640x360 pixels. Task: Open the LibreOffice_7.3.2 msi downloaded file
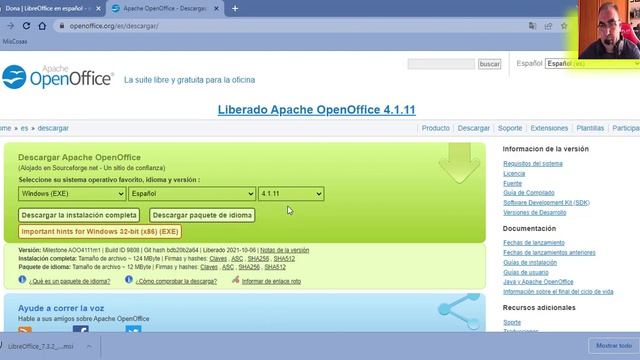pos(40,346)
